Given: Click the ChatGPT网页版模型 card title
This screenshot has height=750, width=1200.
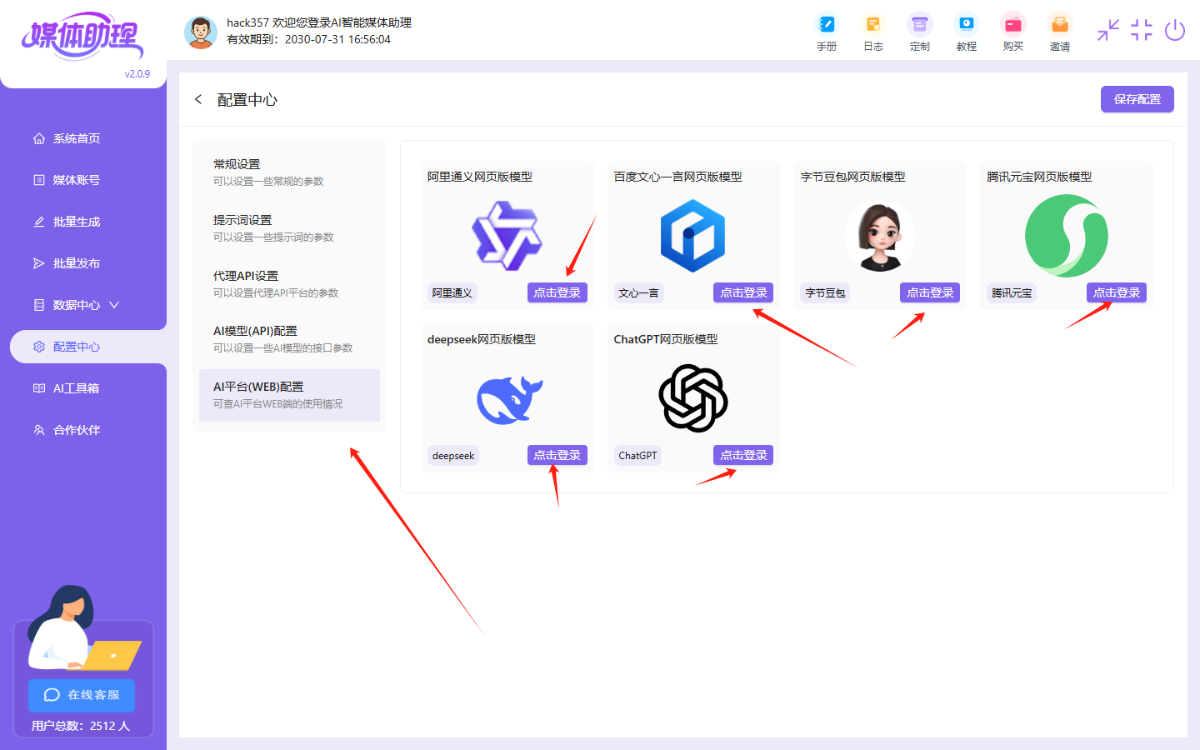Looking at the screenshot, I should coord(666,339).
